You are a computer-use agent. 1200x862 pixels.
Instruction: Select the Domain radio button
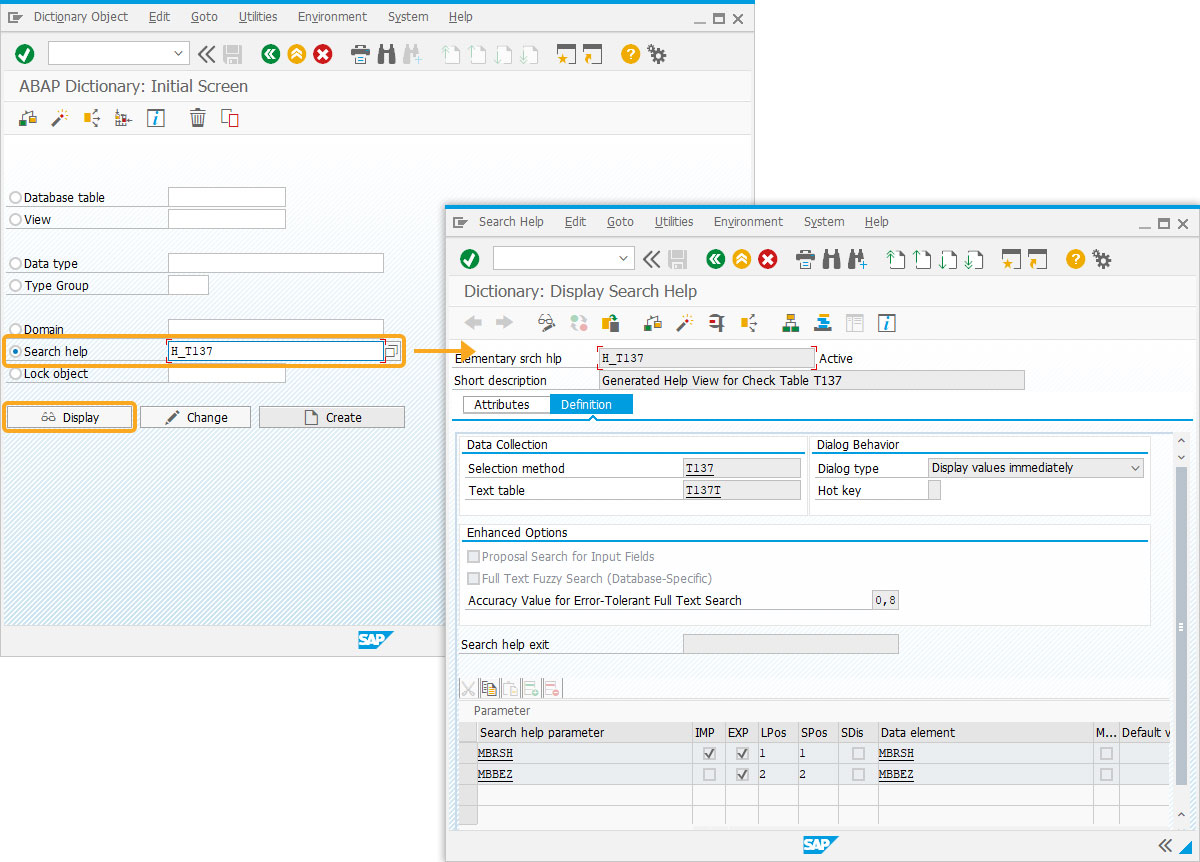(15, 330)
